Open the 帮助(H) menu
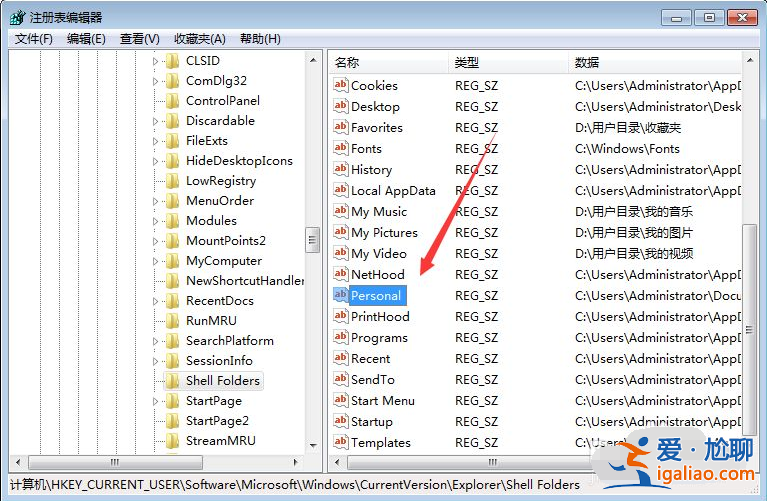 tap(260, 39)
